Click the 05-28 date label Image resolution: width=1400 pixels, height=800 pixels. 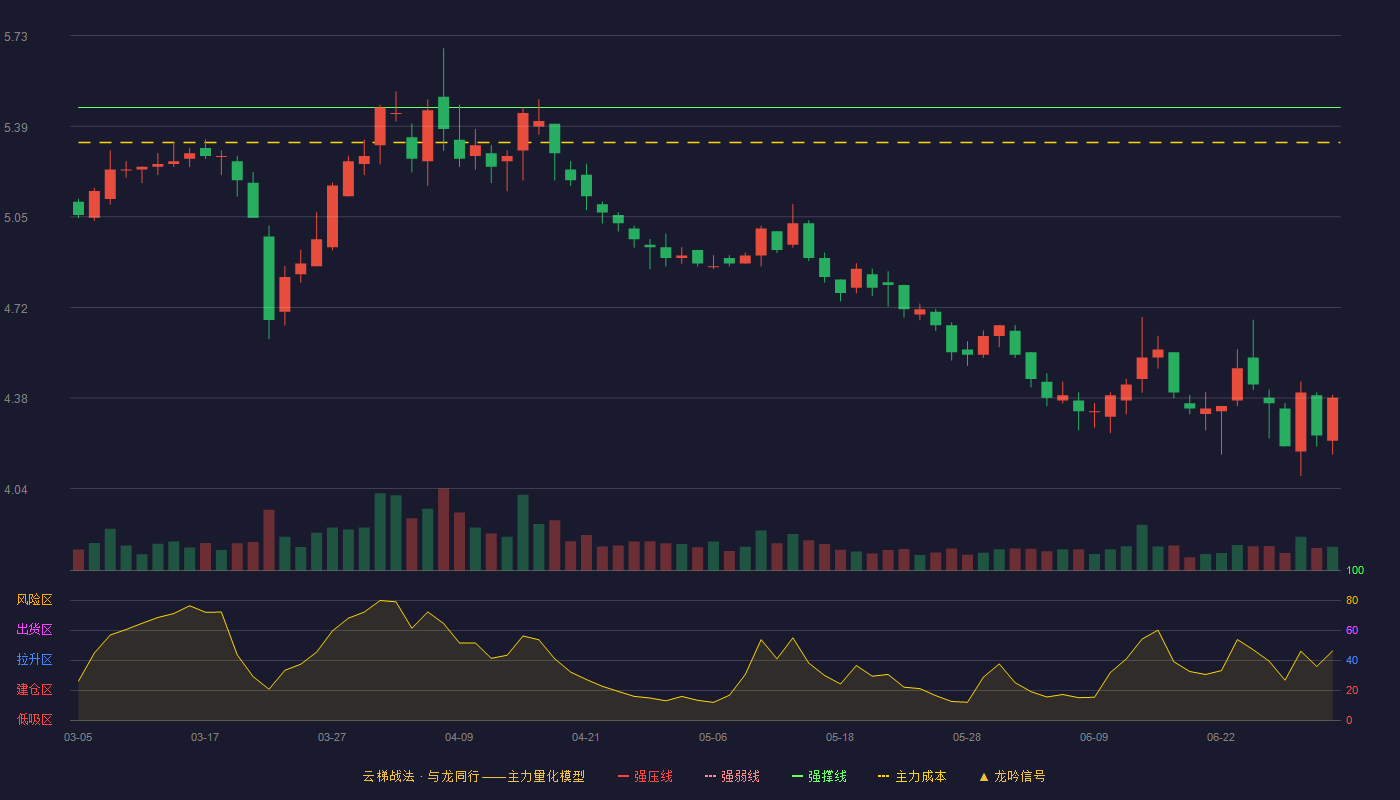click(x=967, y=737)
